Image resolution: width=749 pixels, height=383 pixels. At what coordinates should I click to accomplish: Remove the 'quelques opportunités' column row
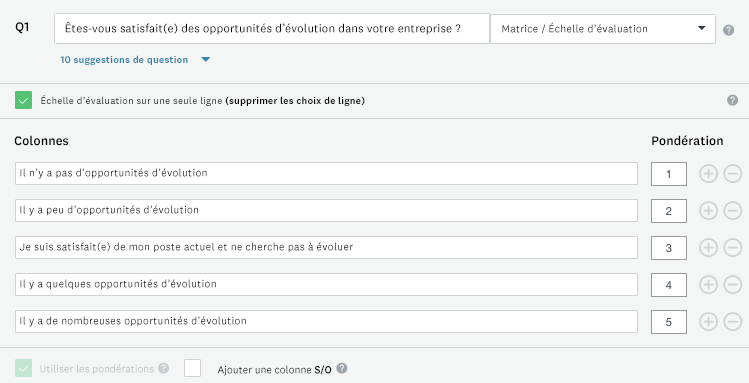pos(733,285)
